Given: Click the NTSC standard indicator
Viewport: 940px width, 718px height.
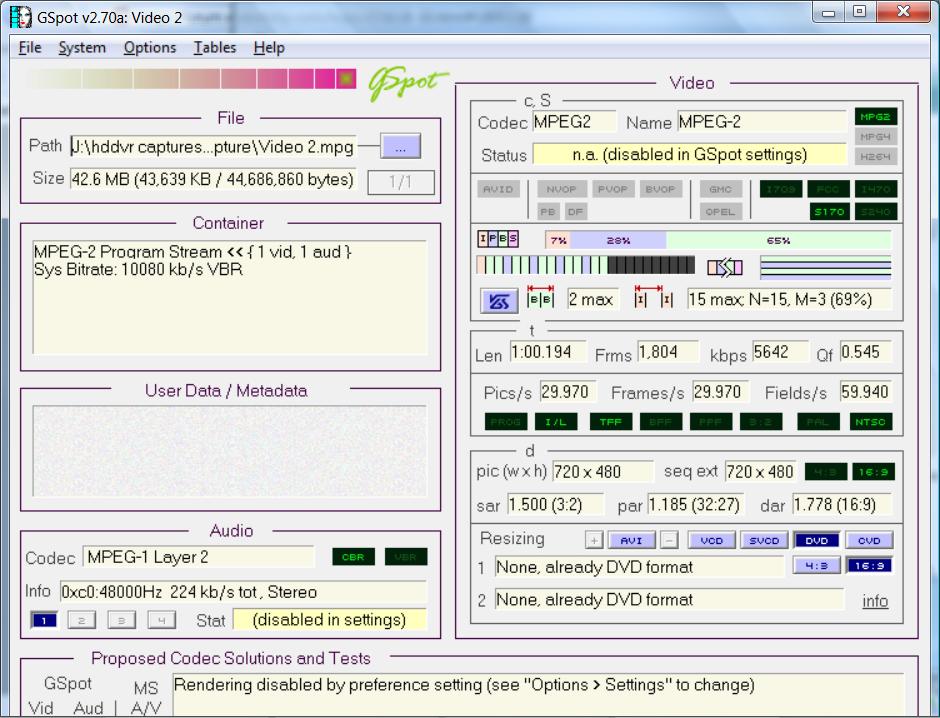Looking at the screenshot, I should [870, 422].
